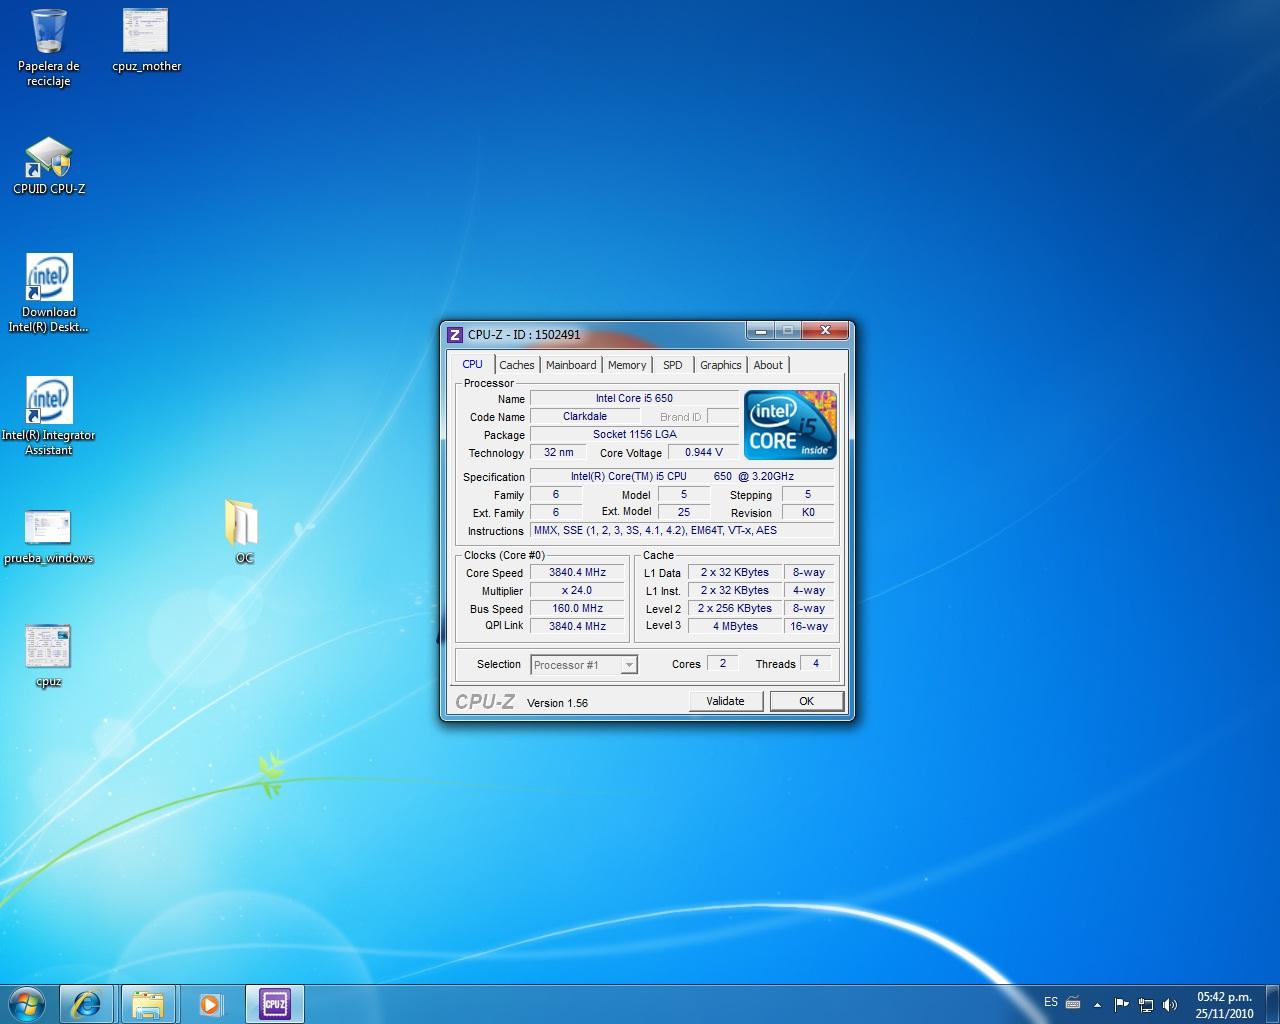Click the Version 1.56 label

pyautogui.click(x=557, y=703)
